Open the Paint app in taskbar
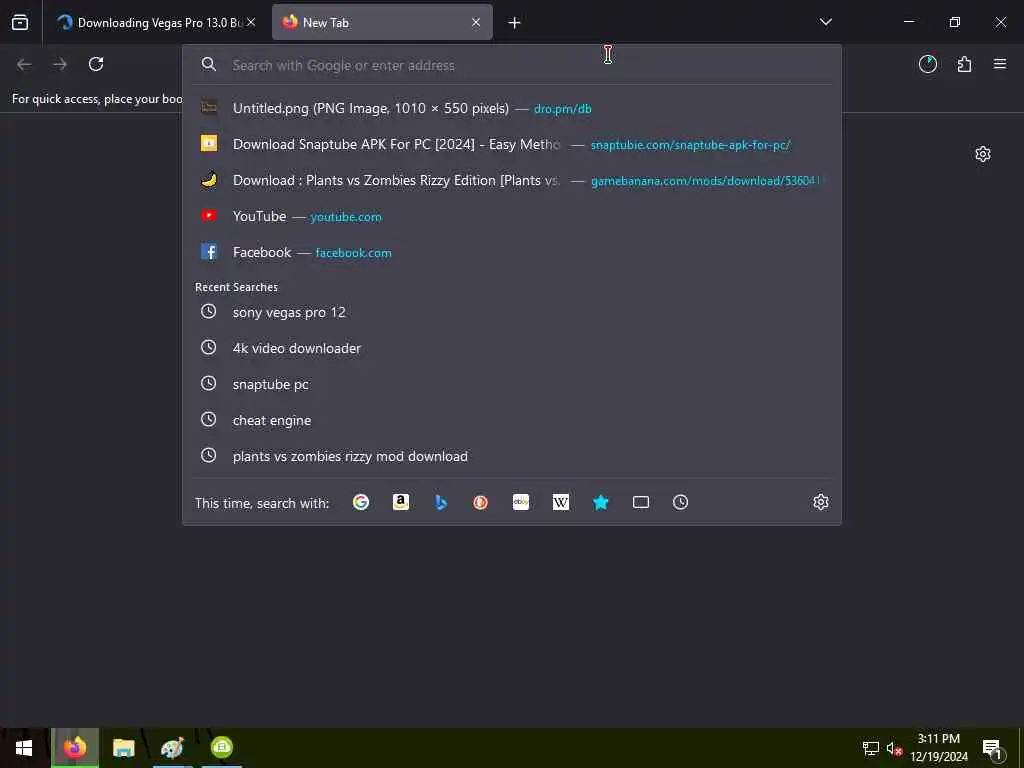 tap(172, 748)
